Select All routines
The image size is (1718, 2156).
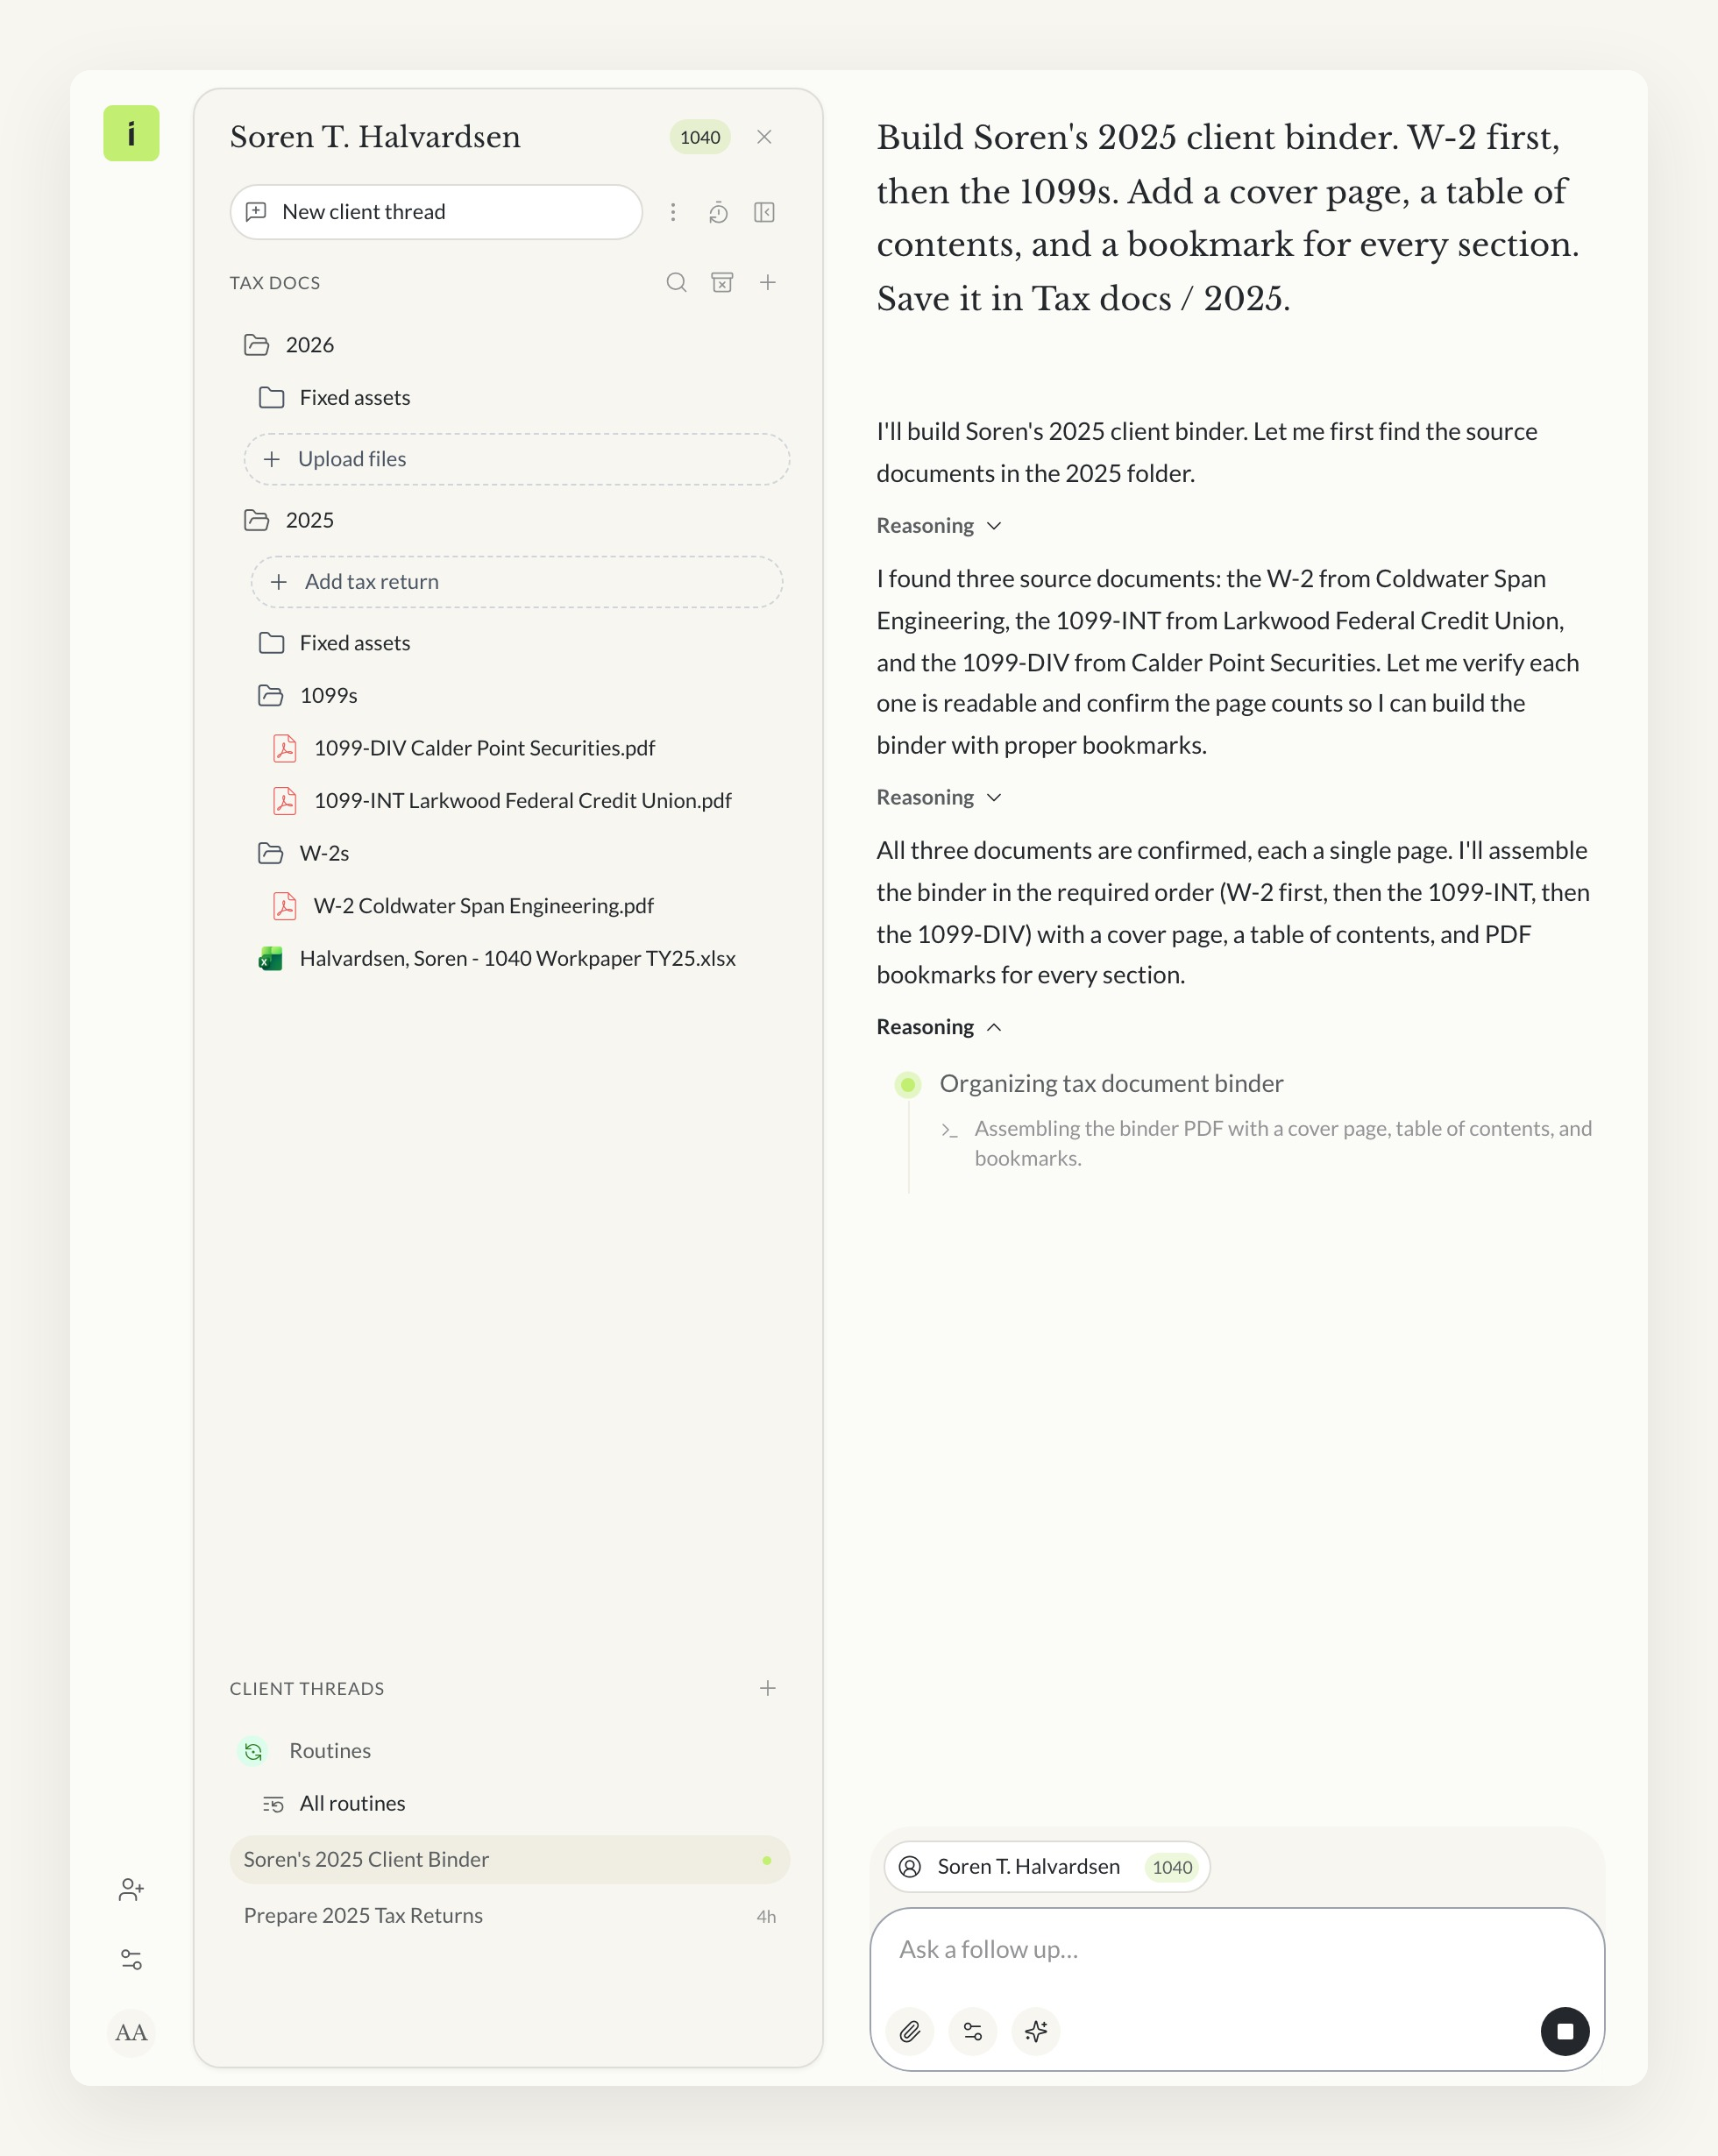(334, 1804)
